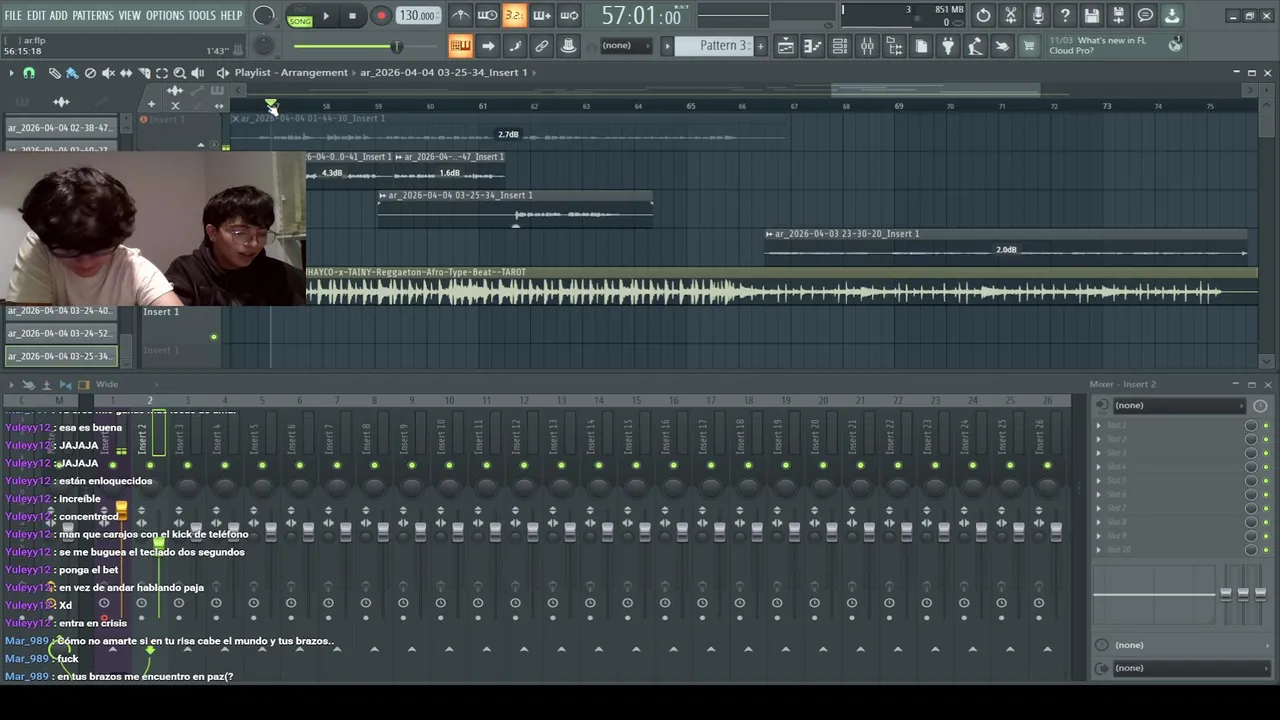Toggle Slot 7 enable LED
1280x720 pixels.
coord(1265,509)
